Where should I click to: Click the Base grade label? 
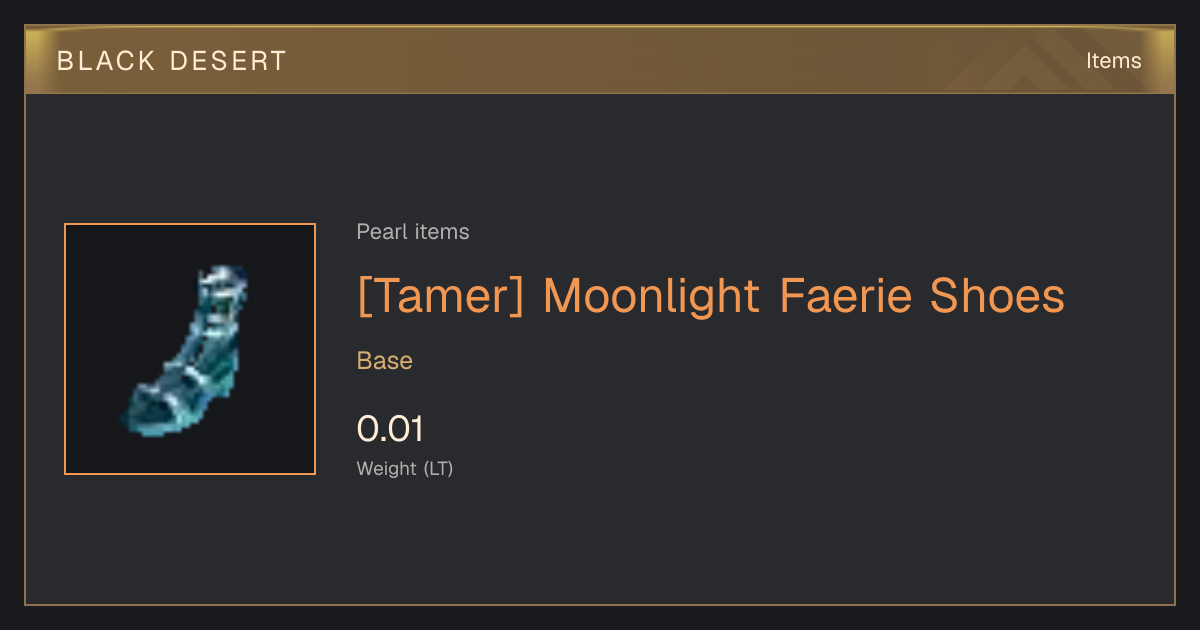(x=385, y=361)
